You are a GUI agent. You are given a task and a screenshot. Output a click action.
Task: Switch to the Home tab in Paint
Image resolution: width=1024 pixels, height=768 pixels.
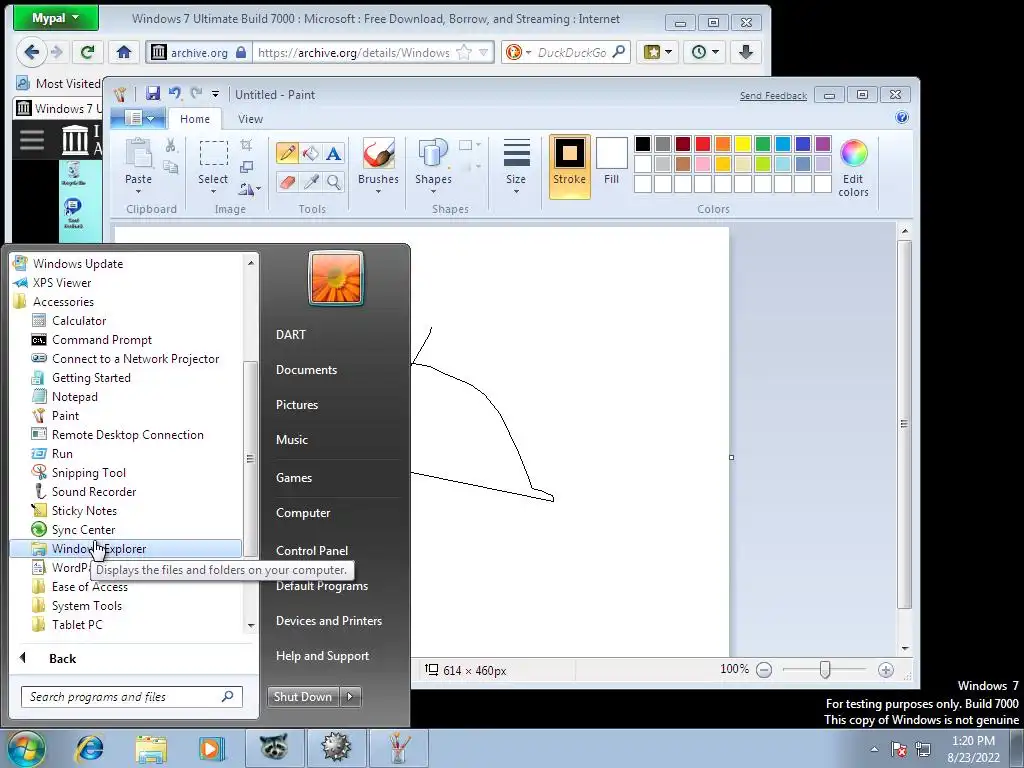pos(195,119)
